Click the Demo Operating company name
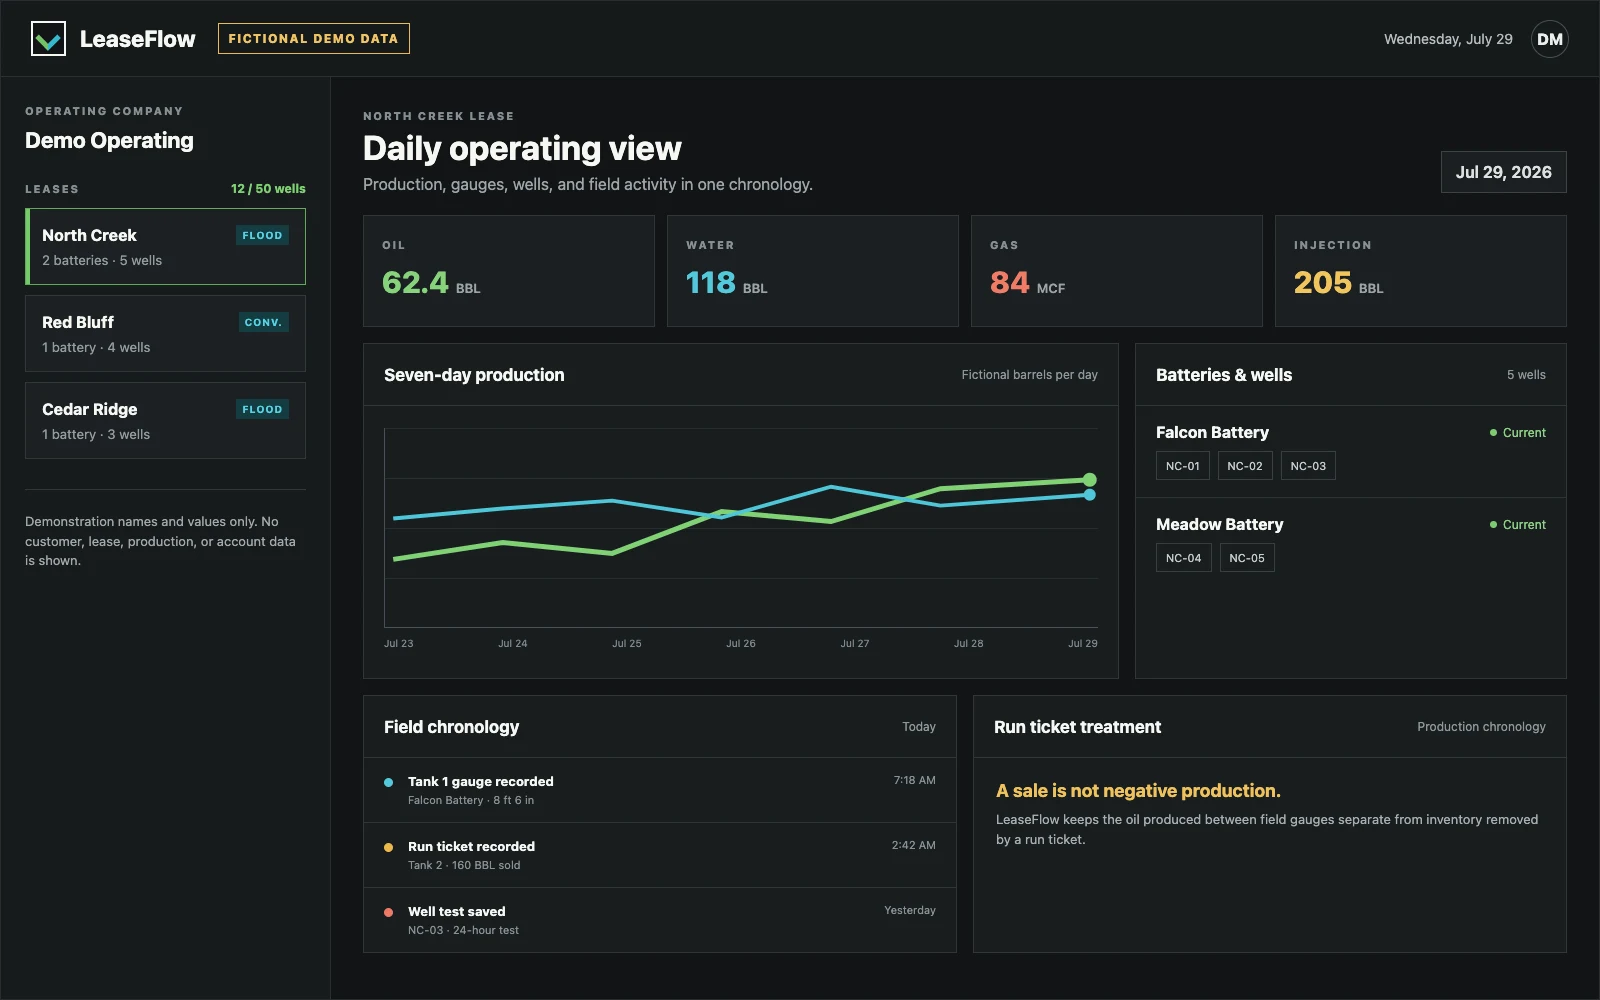1600x1000 pixels. (109, 140)
